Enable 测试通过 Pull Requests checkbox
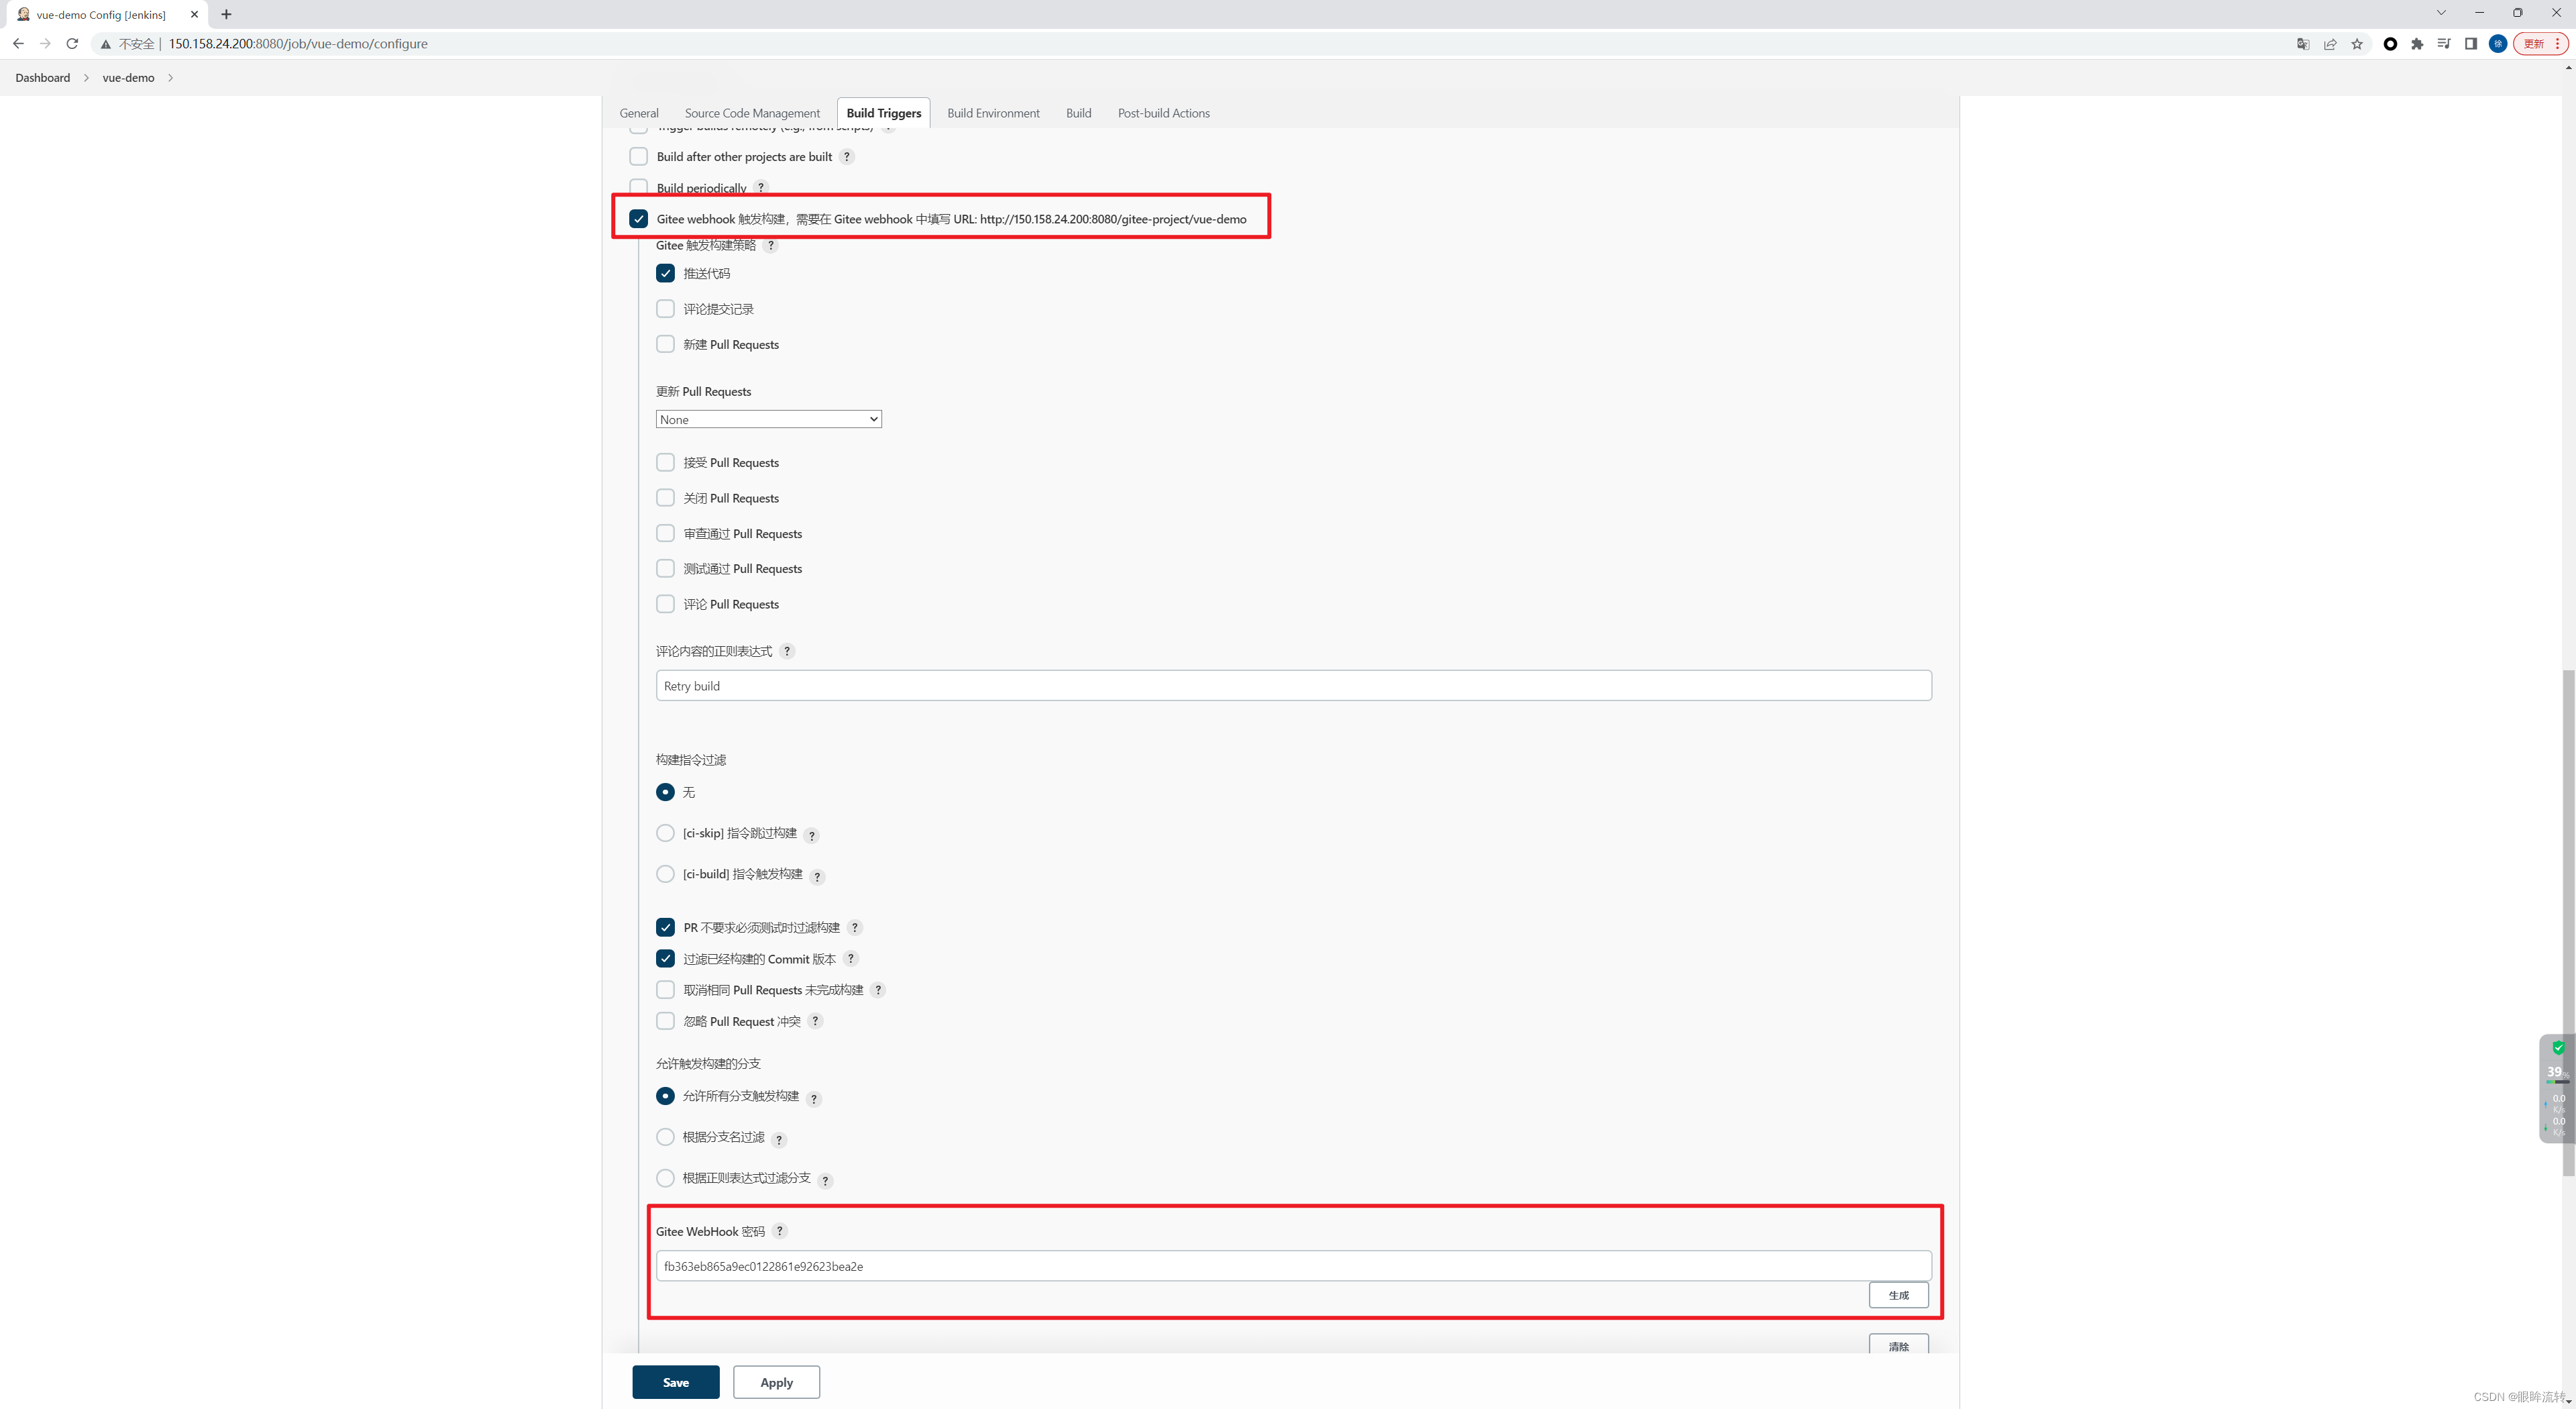Viewport: 2576px width, 1409px height. click(x=665, y=568)
